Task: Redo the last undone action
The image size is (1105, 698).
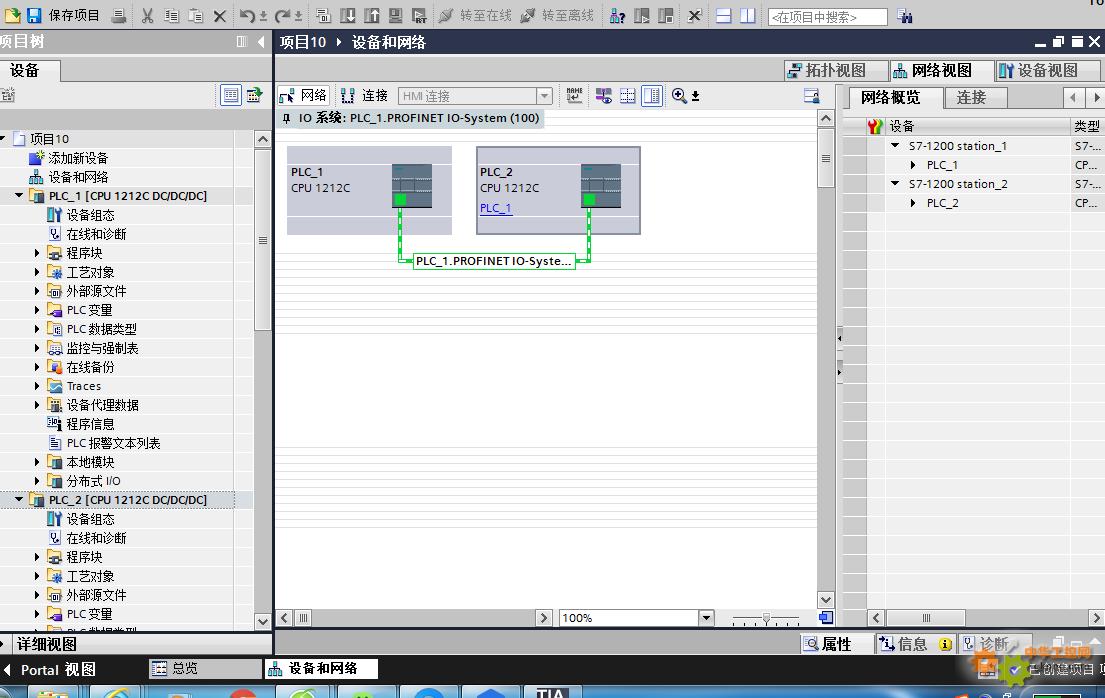Action: (x=283, y=16)
